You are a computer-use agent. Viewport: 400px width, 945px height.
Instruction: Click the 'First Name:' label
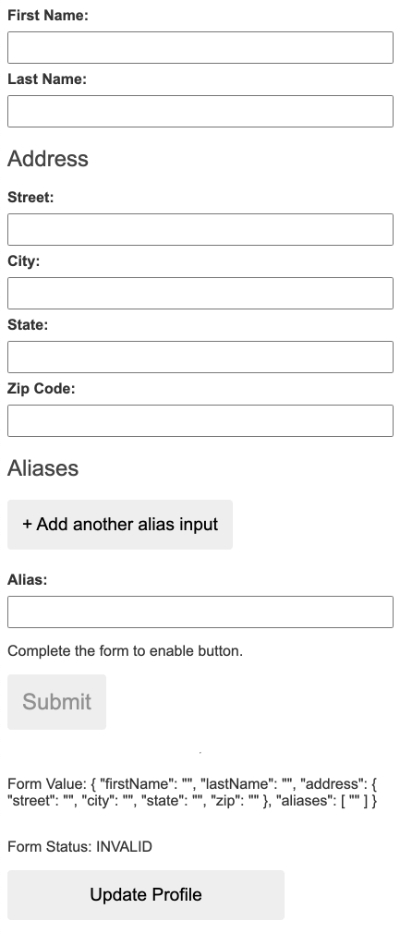pyautogui.click(x=48, y=16)
